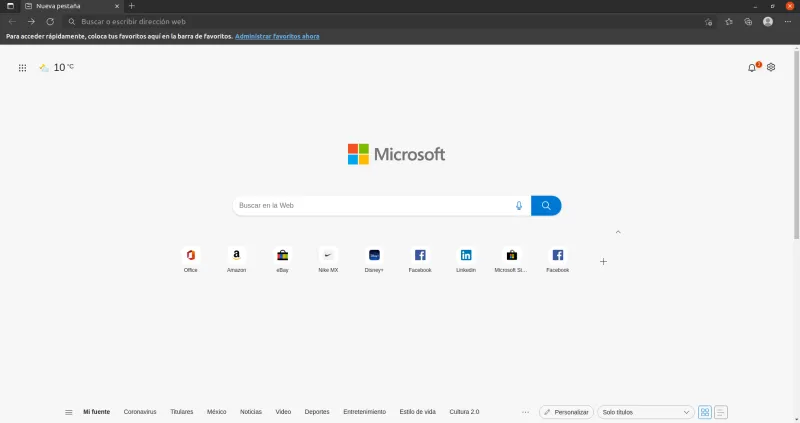Open the Disney+ quick link
This screenshot has height=423, width=800.
click(374, 260)
